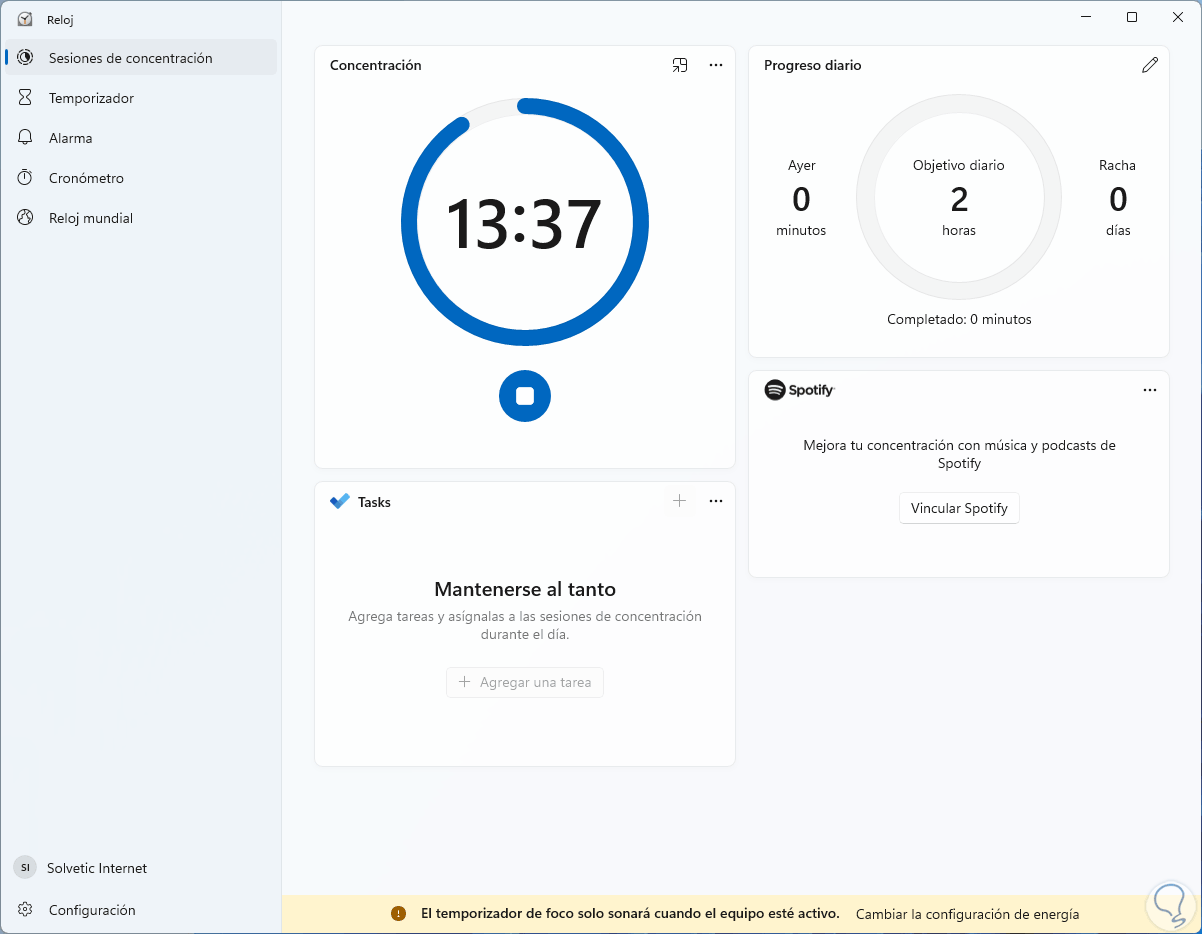Open Cambiar la configuración de energía link

point(968,914)
